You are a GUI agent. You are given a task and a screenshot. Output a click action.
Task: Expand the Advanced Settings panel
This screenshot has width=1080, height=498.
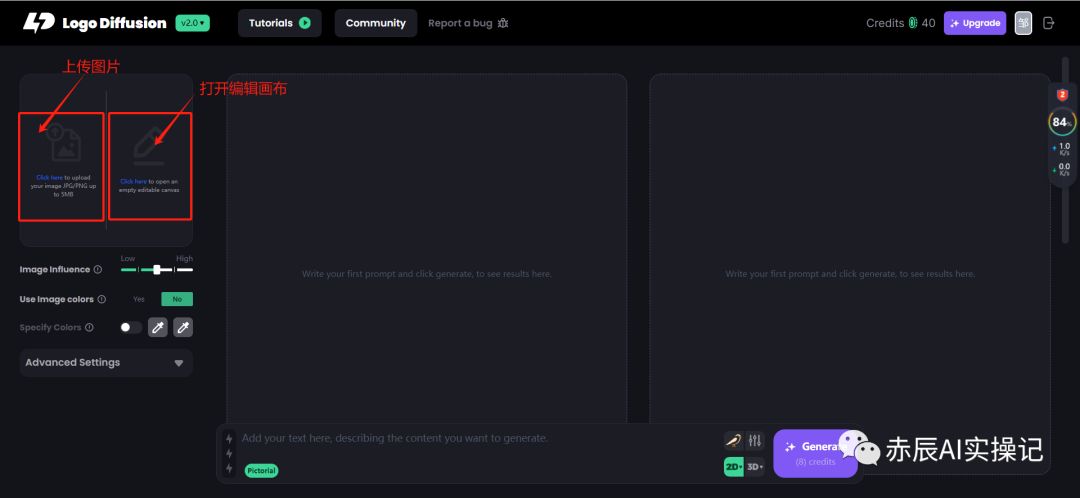tap(106, 362)
